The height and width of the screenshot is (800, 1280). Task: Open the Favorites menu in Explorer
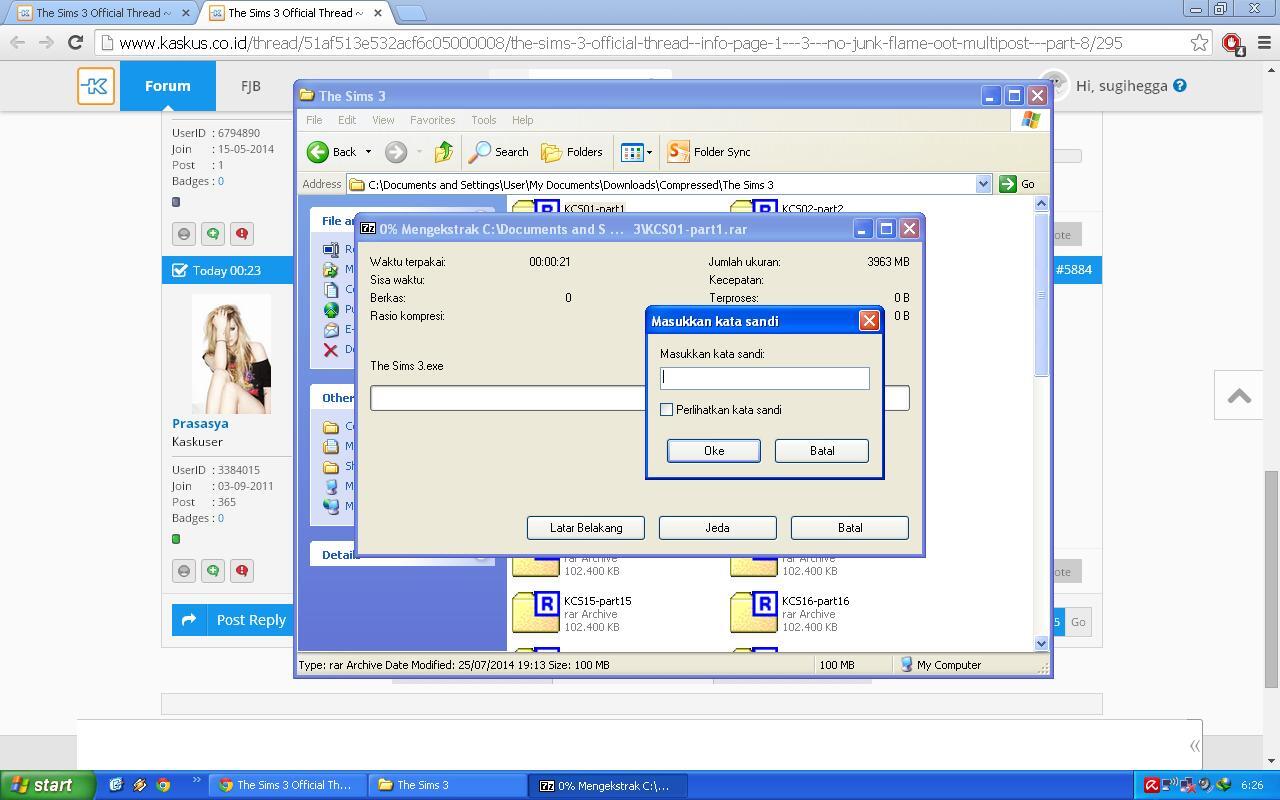tap(432, 120)
